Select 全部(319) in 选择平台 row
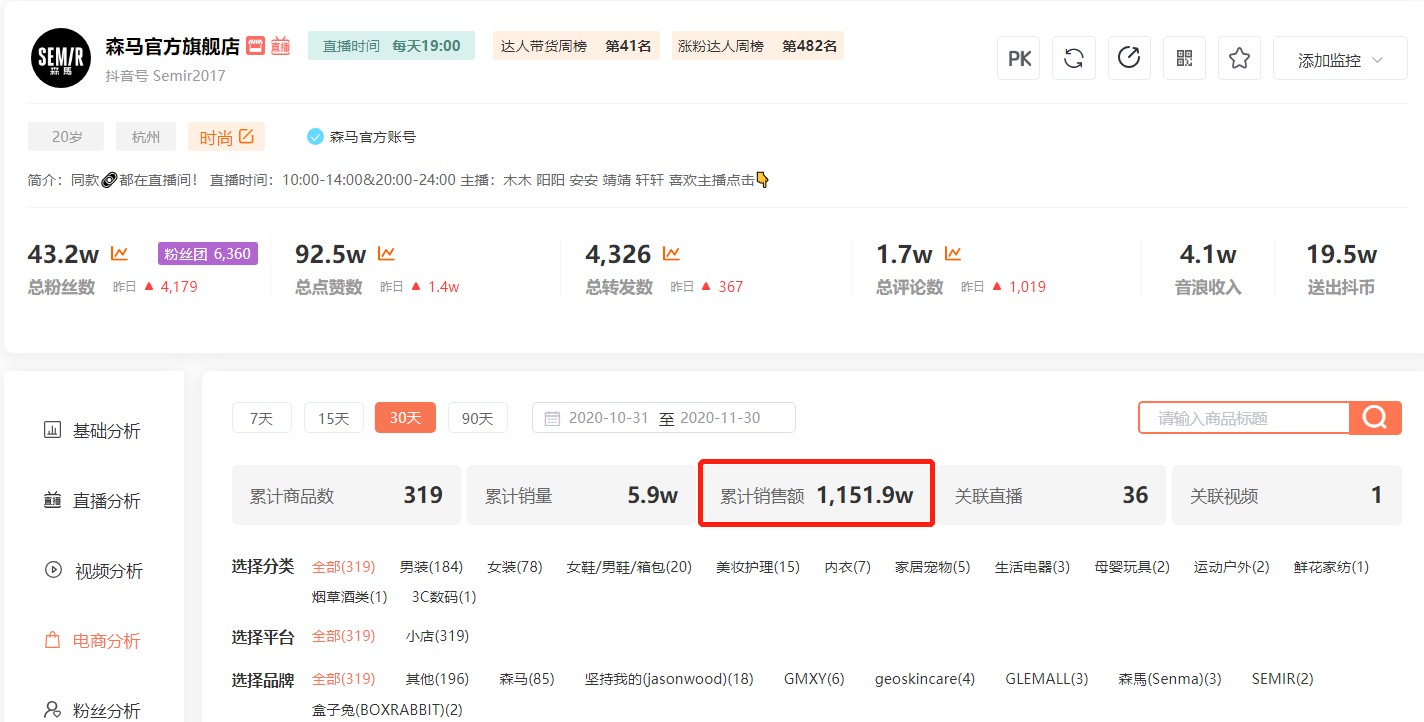Image resolution: width=1424 pixels, height=722 pixels. 344,636
